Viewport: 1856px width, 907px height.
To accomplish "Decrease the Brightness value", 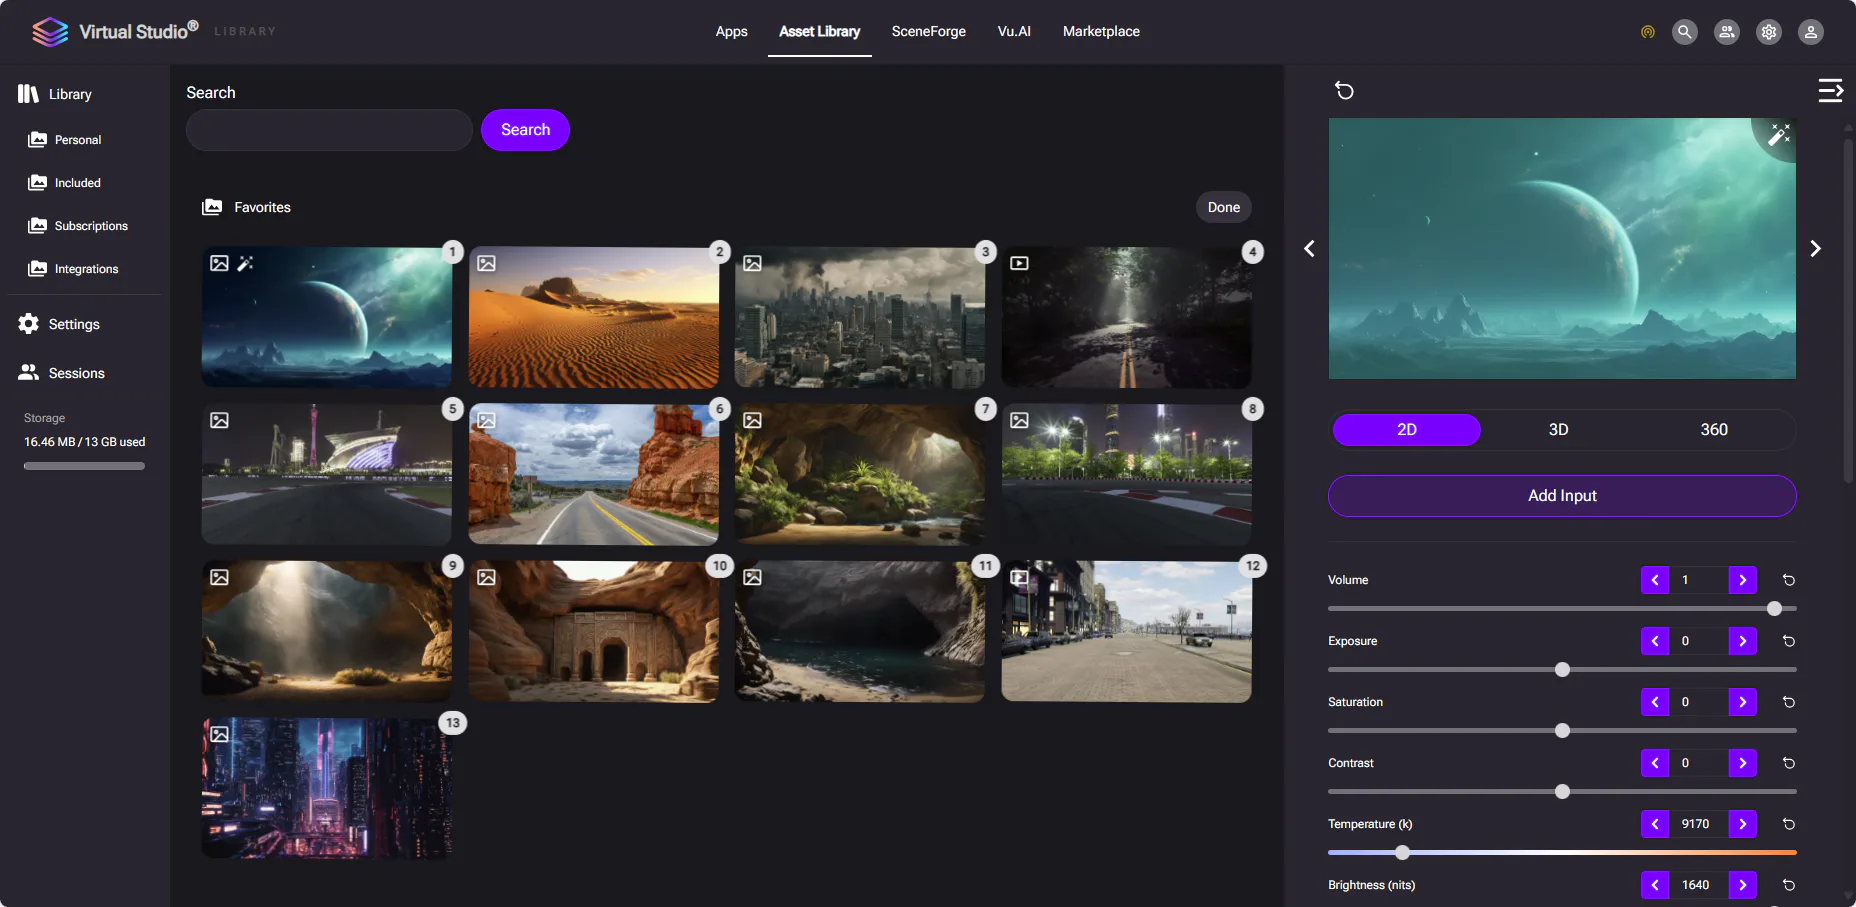I will click(1655, 885).
